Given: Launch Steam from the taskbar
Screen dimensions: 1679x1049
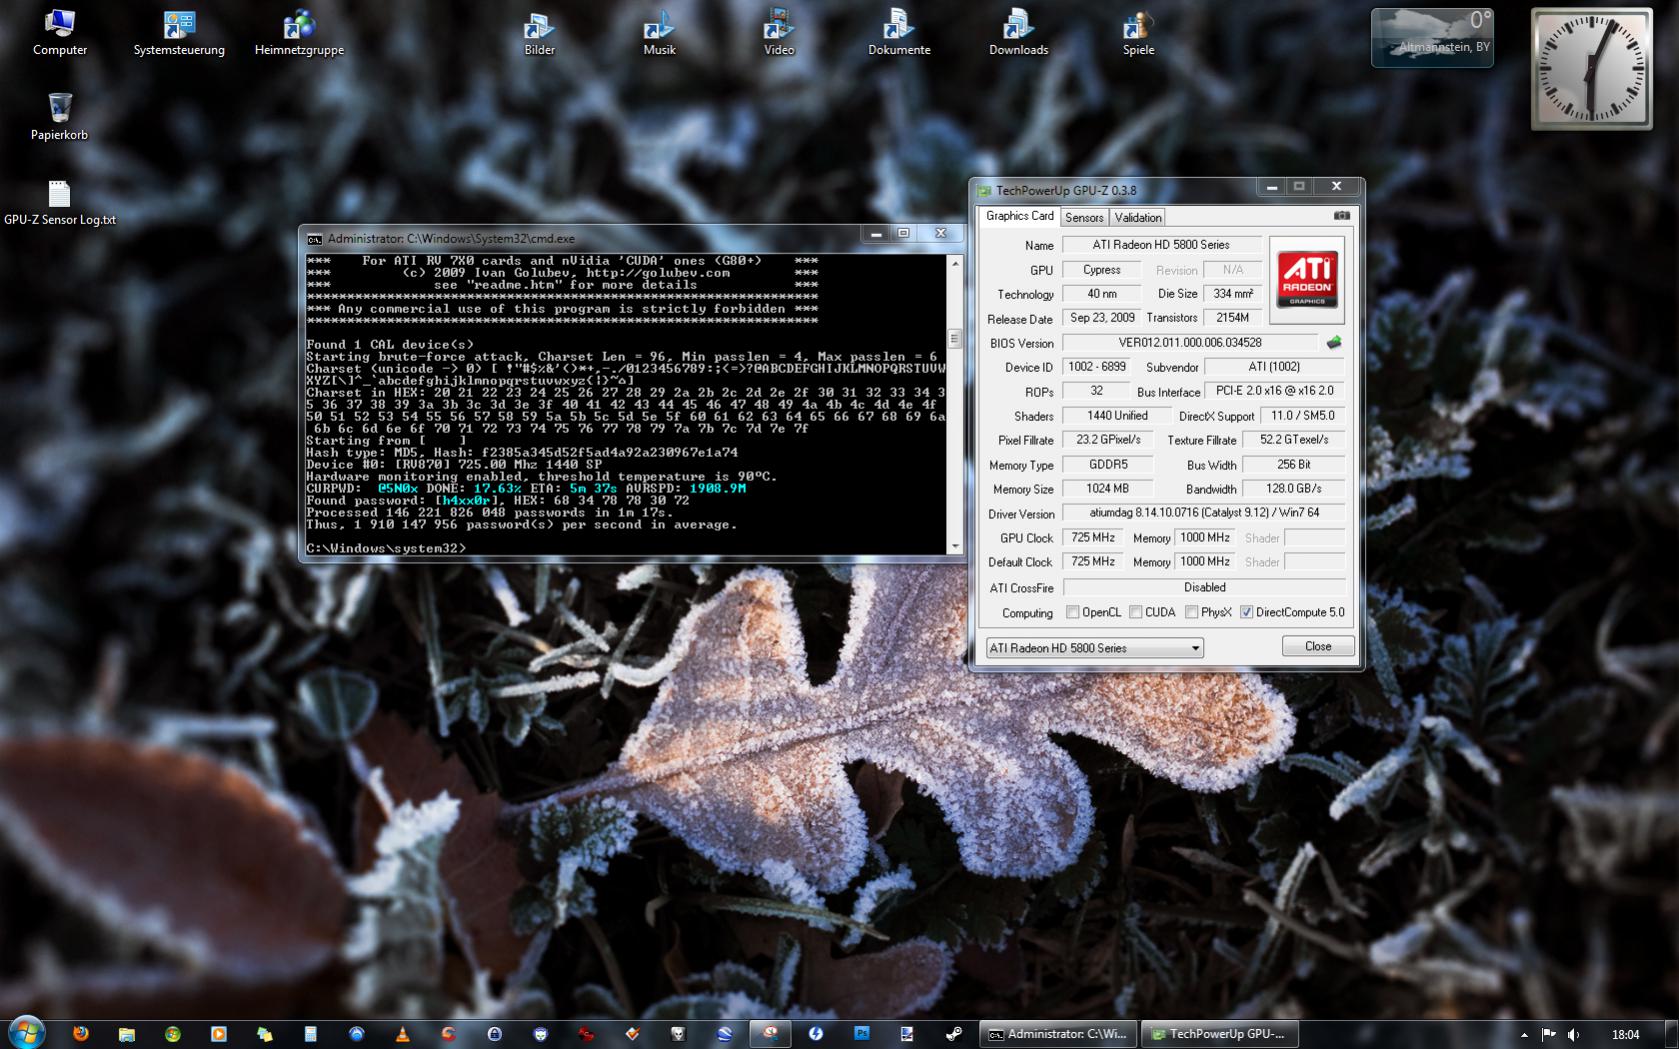Looking at the screenshot, I should point(954,1034).
